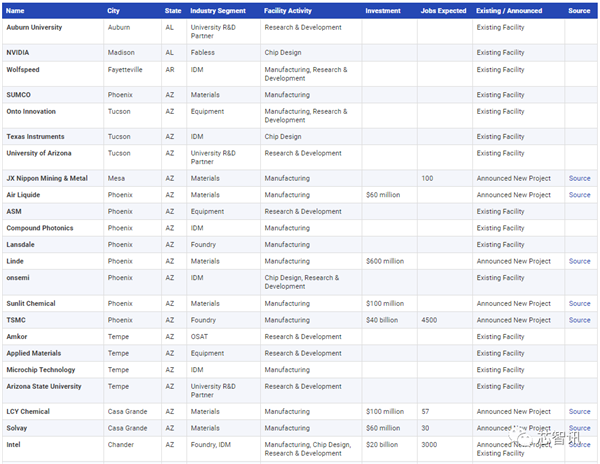Follow the Source link for Linde
This screenshot has width=600, height=464.
(579, 261)
